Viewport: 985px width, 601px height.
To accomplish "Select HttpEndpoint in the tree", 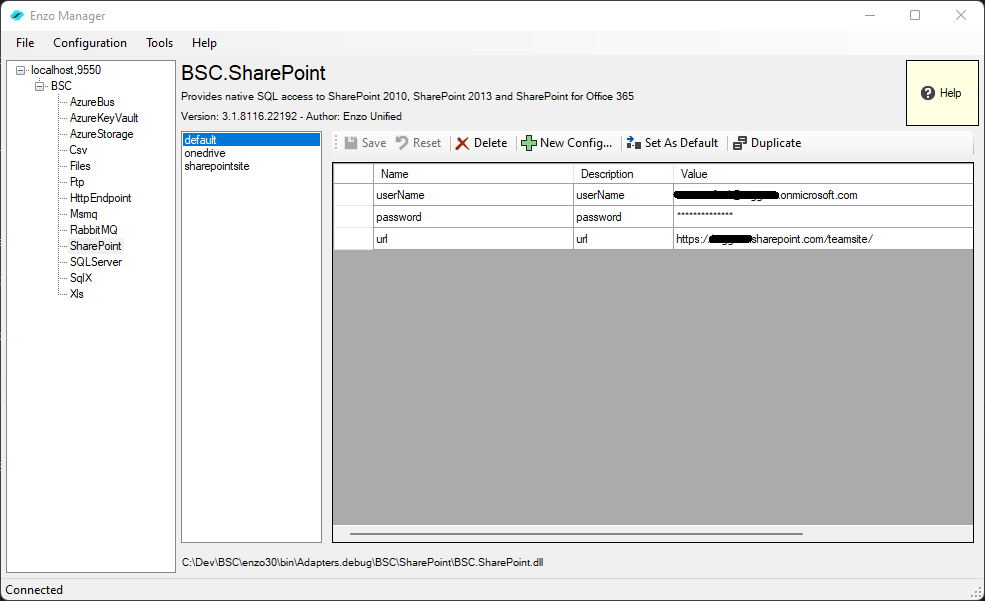I will [101, 198].
